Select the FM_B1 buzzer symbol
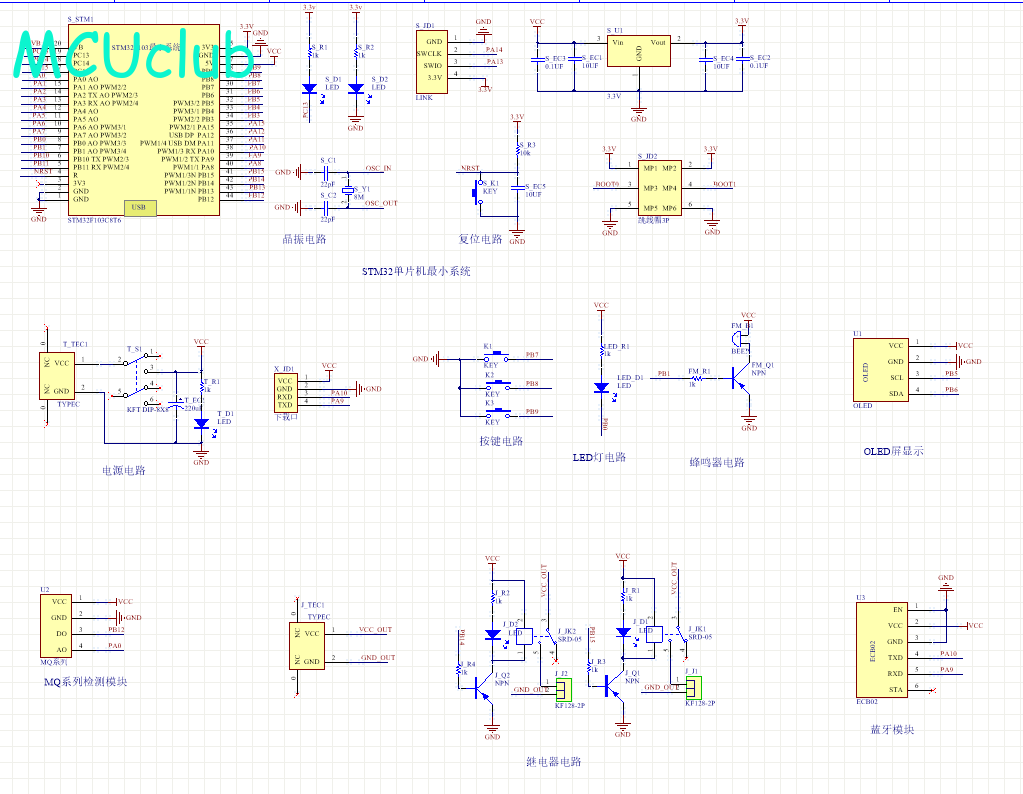Viewport: 1023px width, 794px height. point(739,339)
